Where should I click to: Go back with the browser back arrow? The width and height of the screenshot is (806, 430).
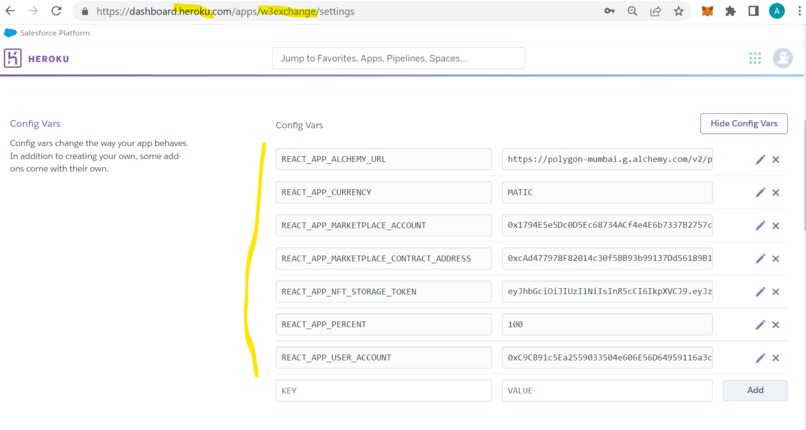click(x=10, y=11)
